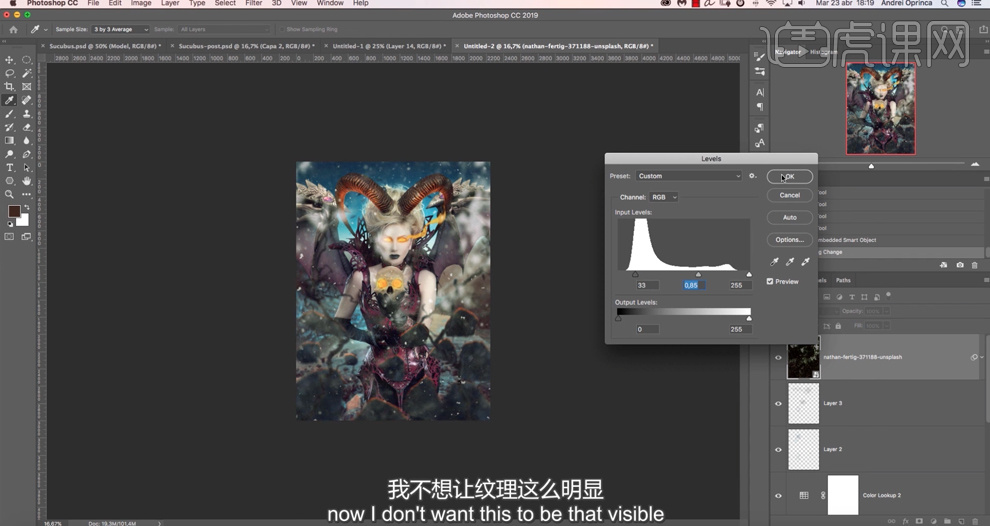Select the Crop tool

pyautogui.click(x=10, y=87)
